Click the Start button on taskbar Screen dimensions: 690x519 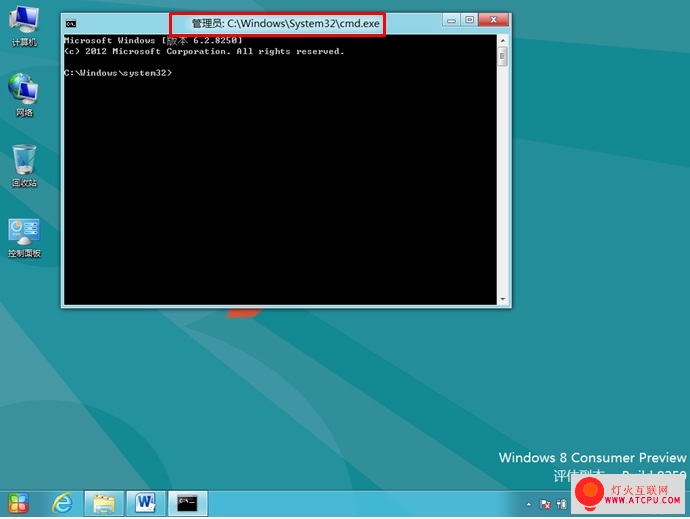(18, 503)
